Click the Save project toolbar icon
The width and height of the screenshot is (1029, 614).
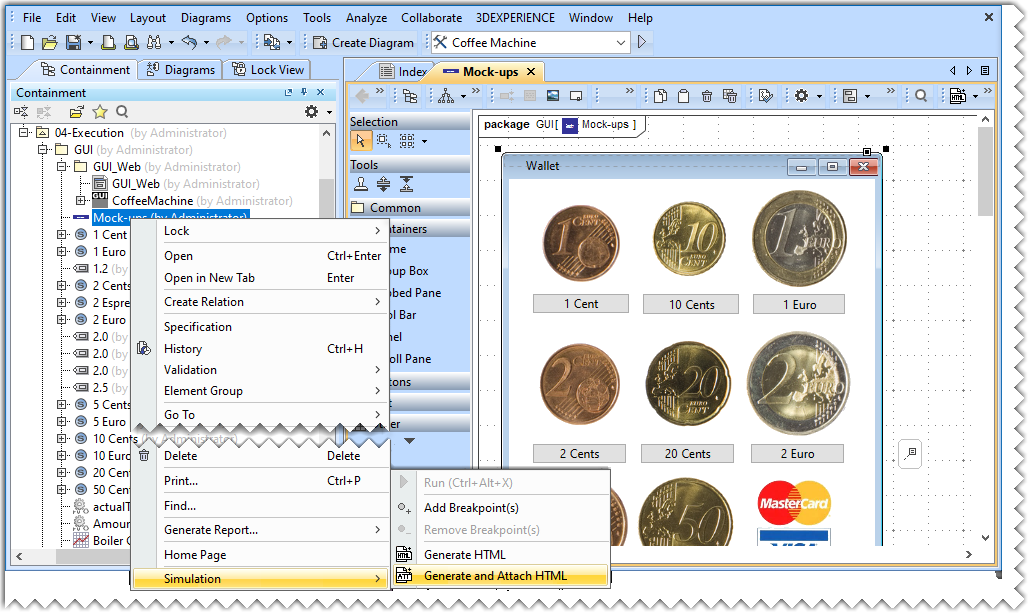click(x=73, y=43)
